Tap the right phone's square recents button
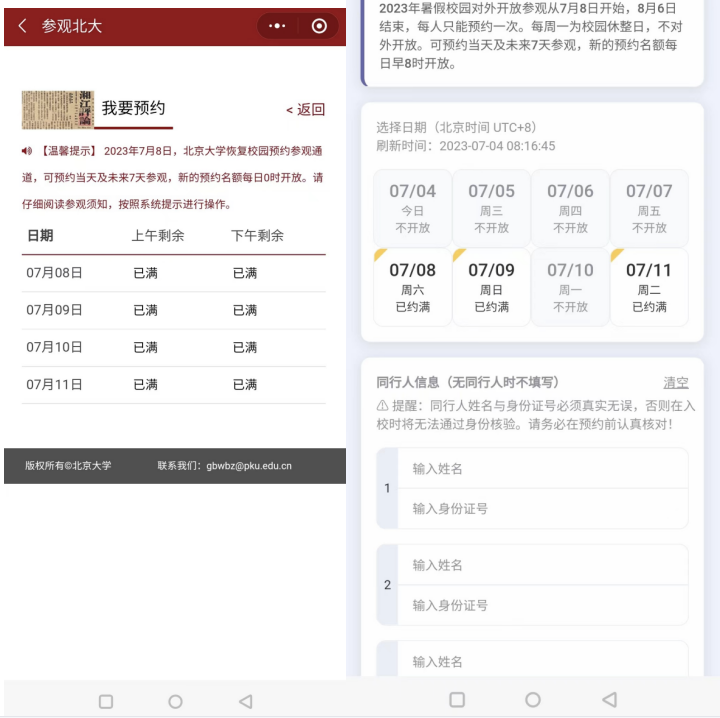 pos(457,700)
